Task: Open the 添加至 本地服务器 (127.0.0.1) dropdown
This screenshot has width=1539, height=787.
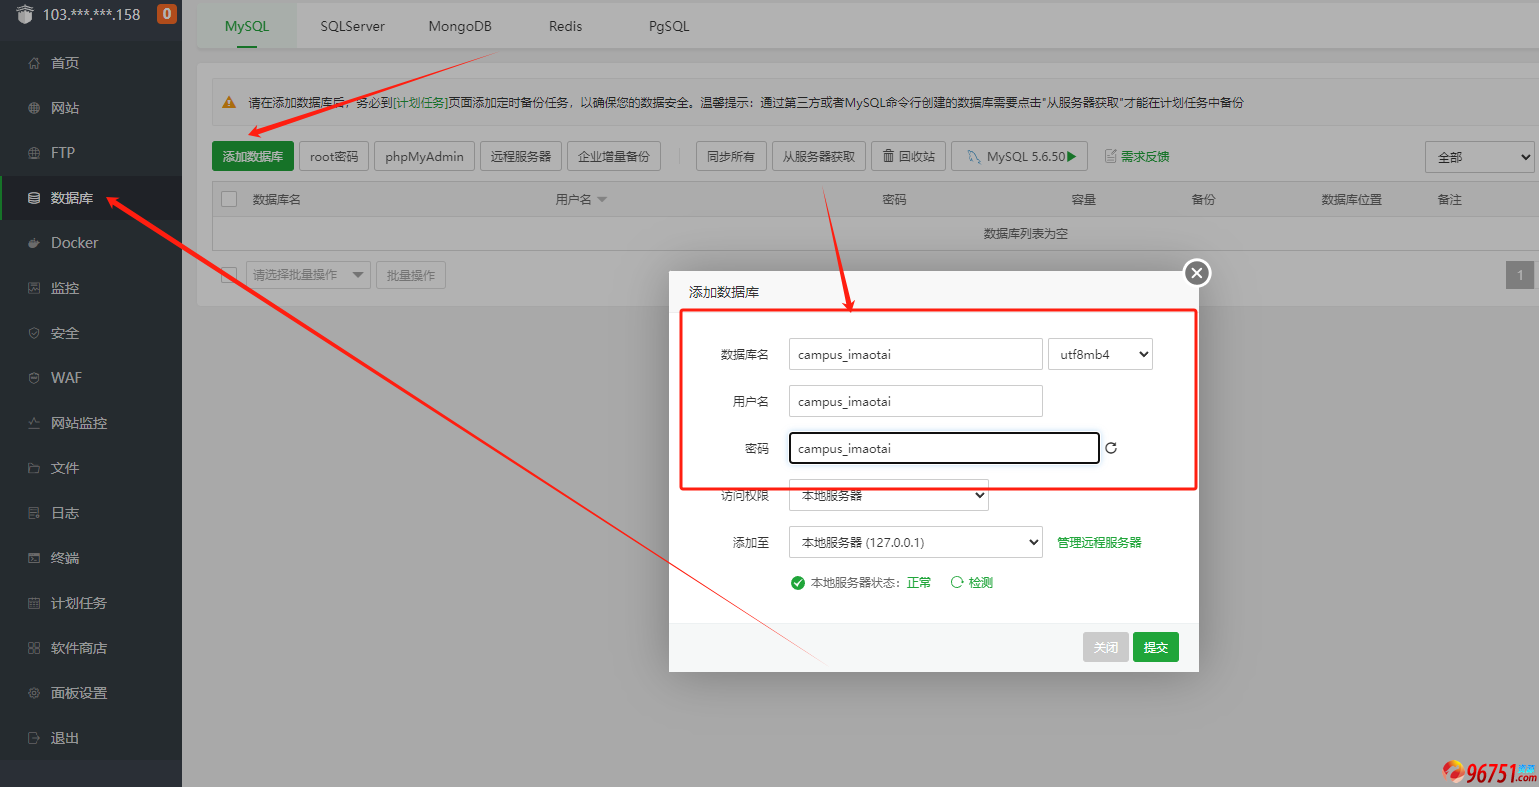Action: point(916,542)
